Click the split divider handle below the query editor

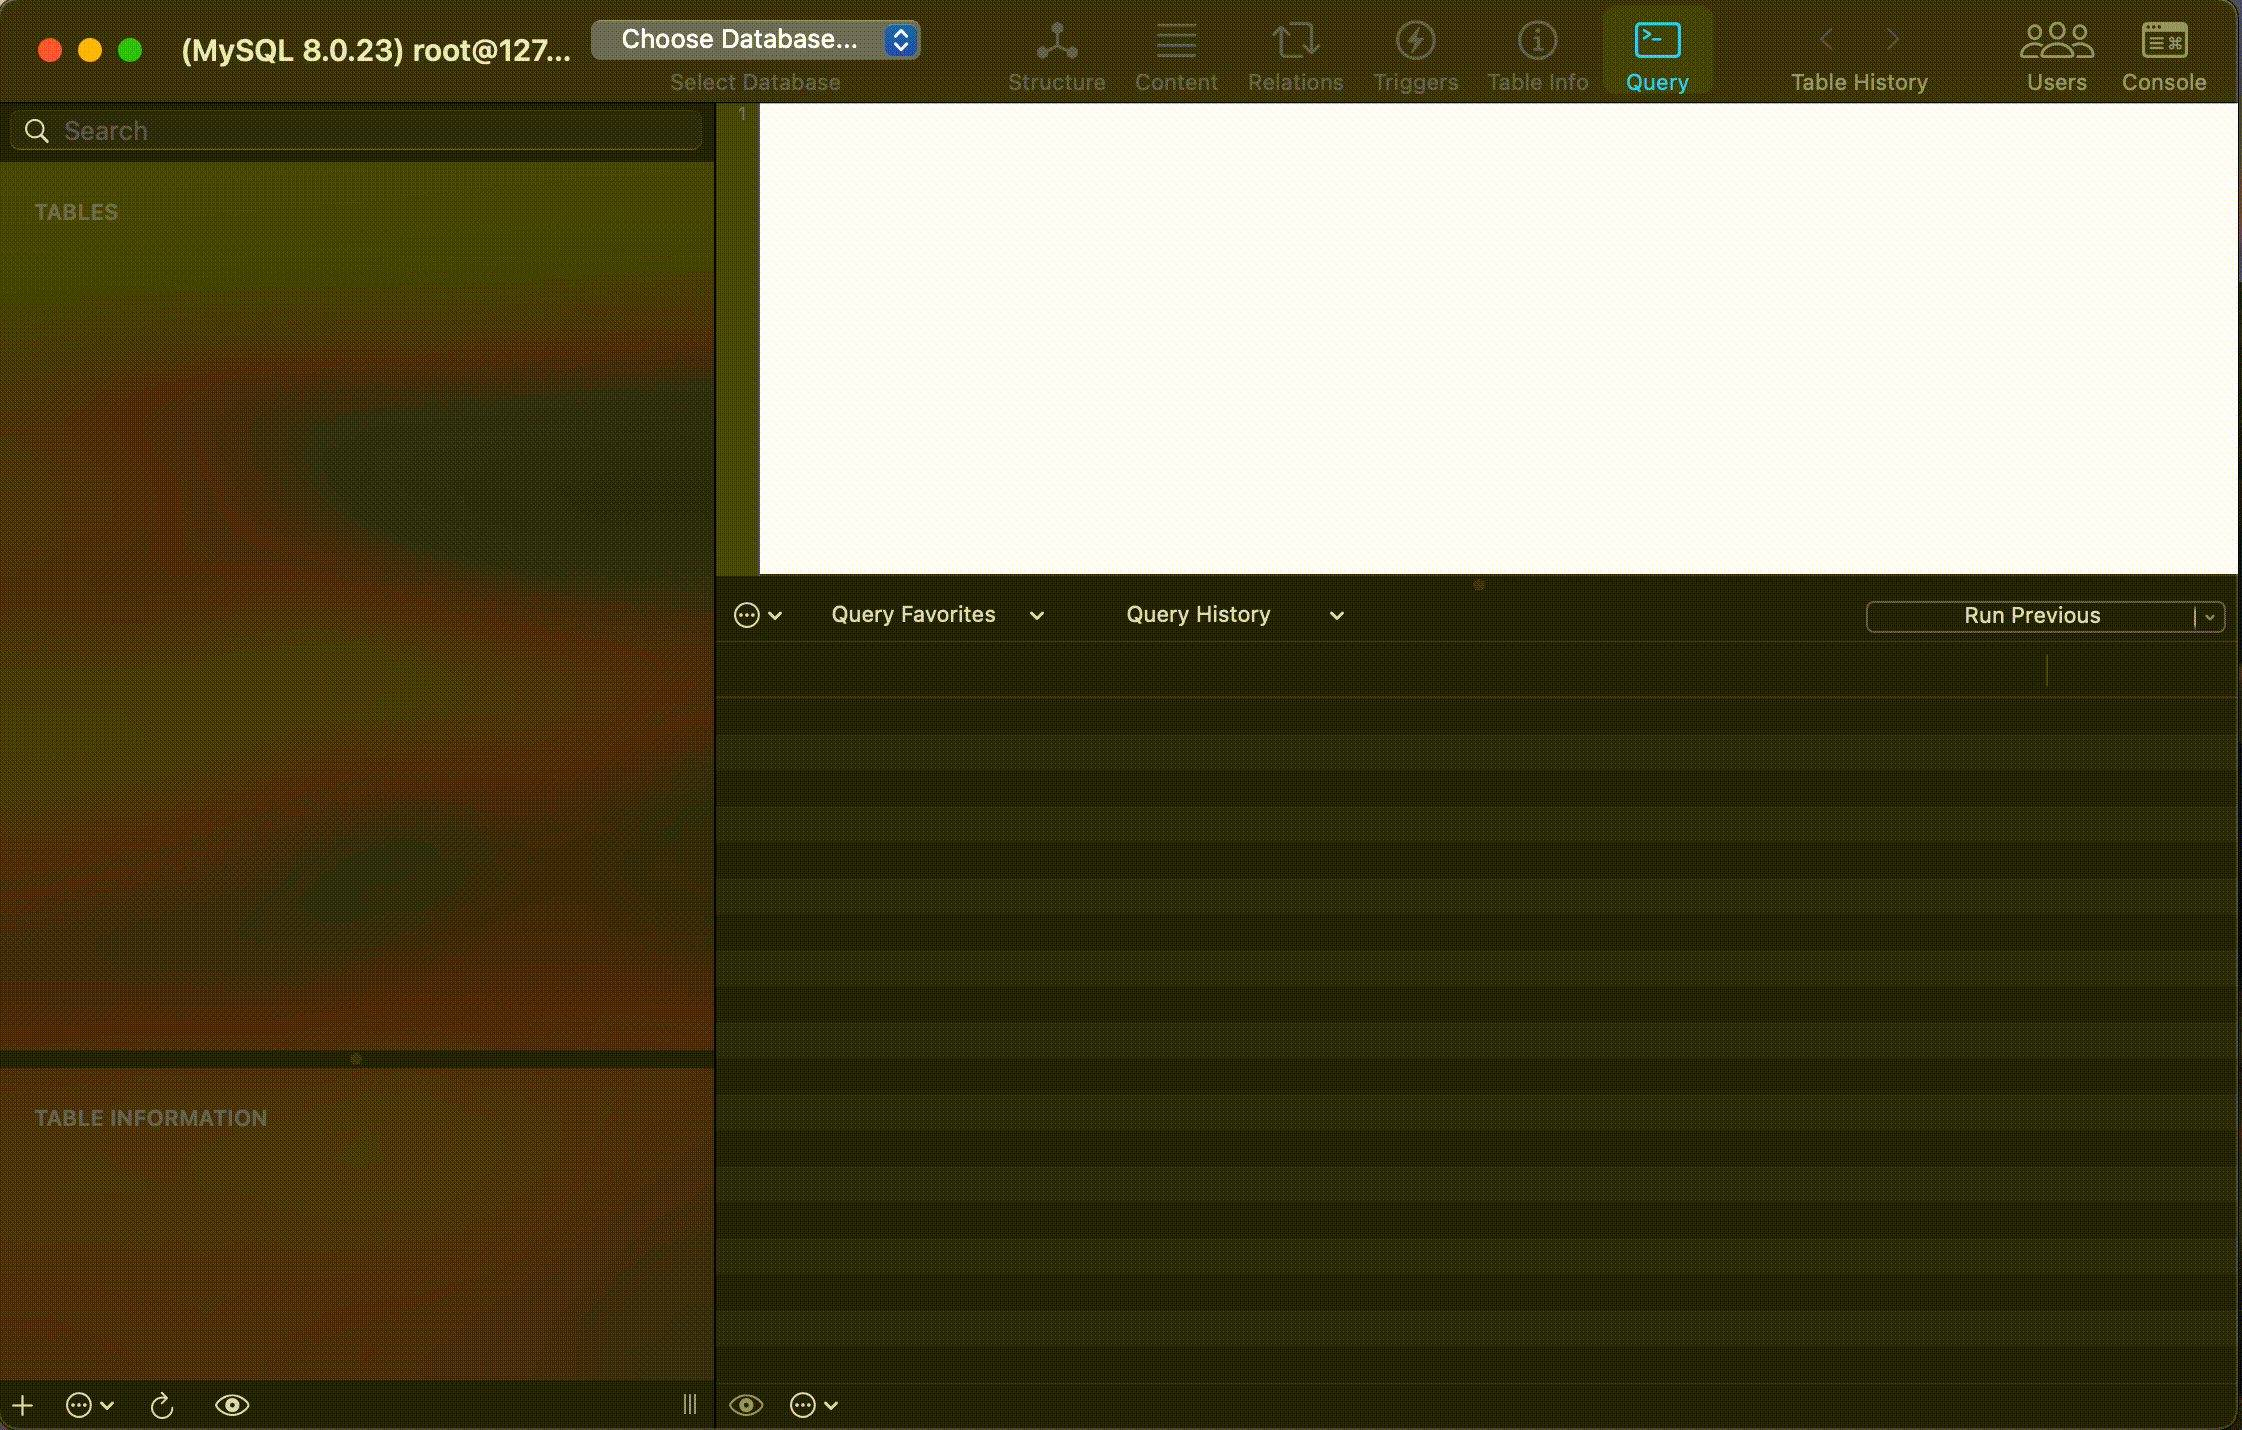click(x=1479, y=585)
